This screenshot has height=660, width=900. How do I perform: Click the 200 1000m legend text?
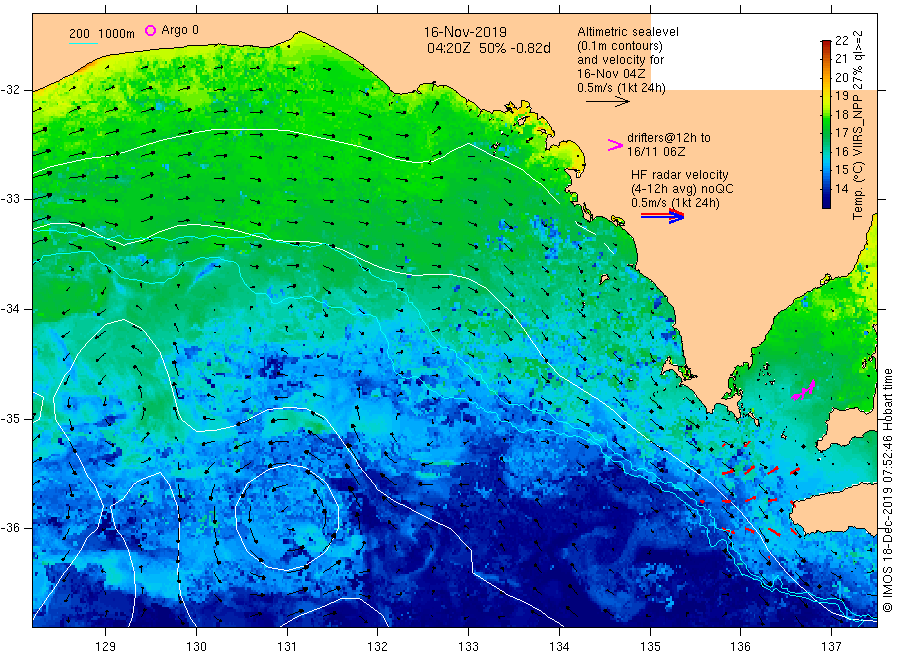(102, 34)
